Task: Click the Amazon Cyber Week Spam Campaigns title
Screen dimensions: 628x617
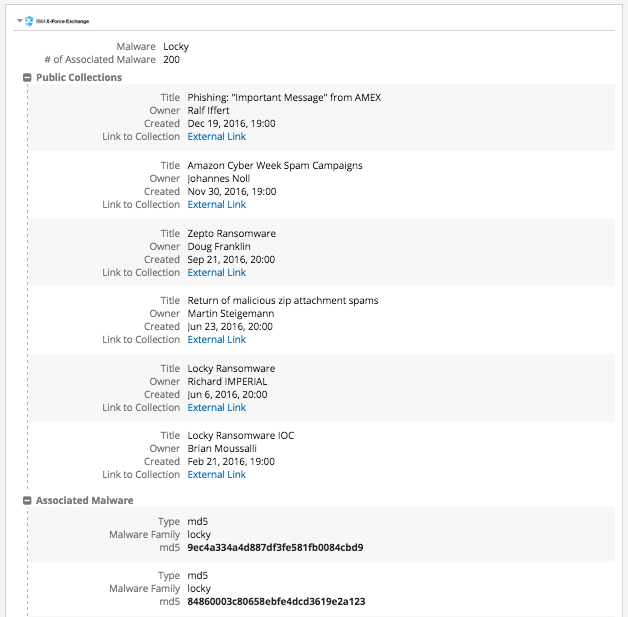Action: (275, 165)
